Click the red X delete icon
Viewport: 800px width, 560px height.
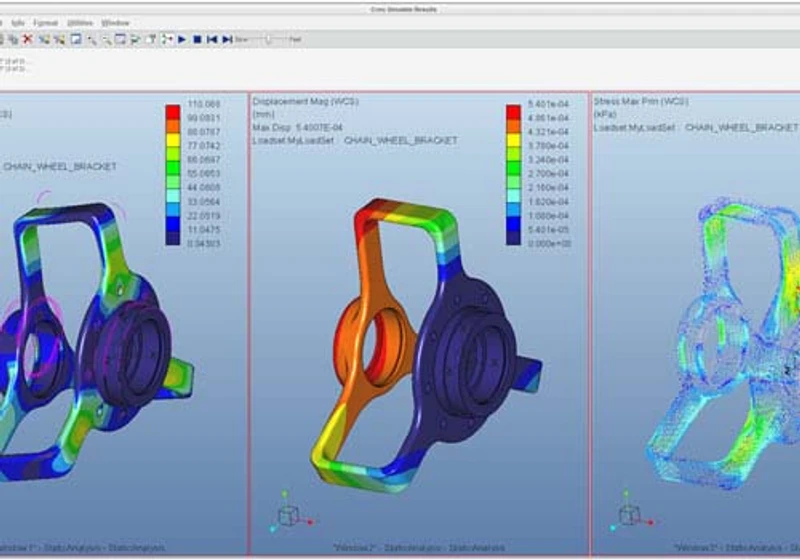pyautogui.click(x=28, y=39)
